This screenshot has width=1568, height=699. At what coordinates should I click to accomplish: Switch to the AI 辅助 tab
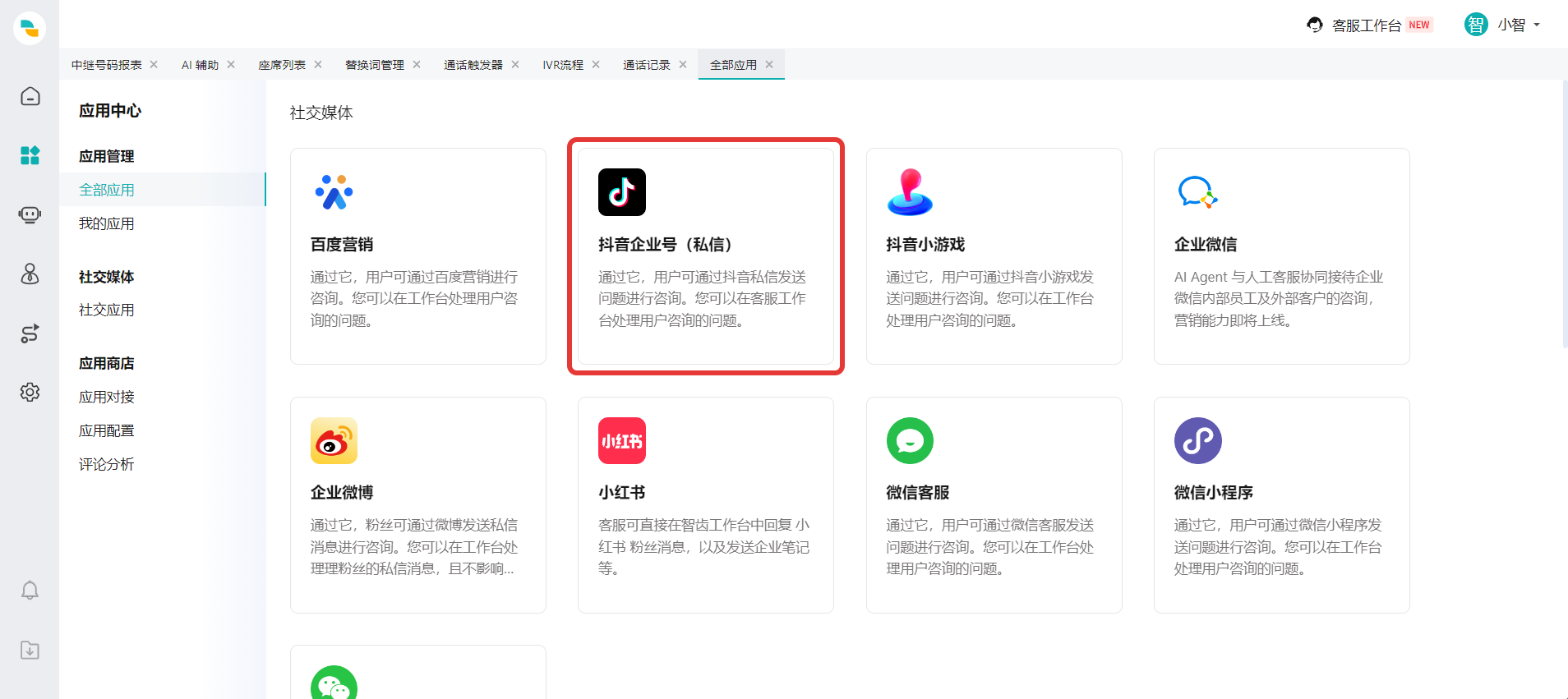(199, 64)
